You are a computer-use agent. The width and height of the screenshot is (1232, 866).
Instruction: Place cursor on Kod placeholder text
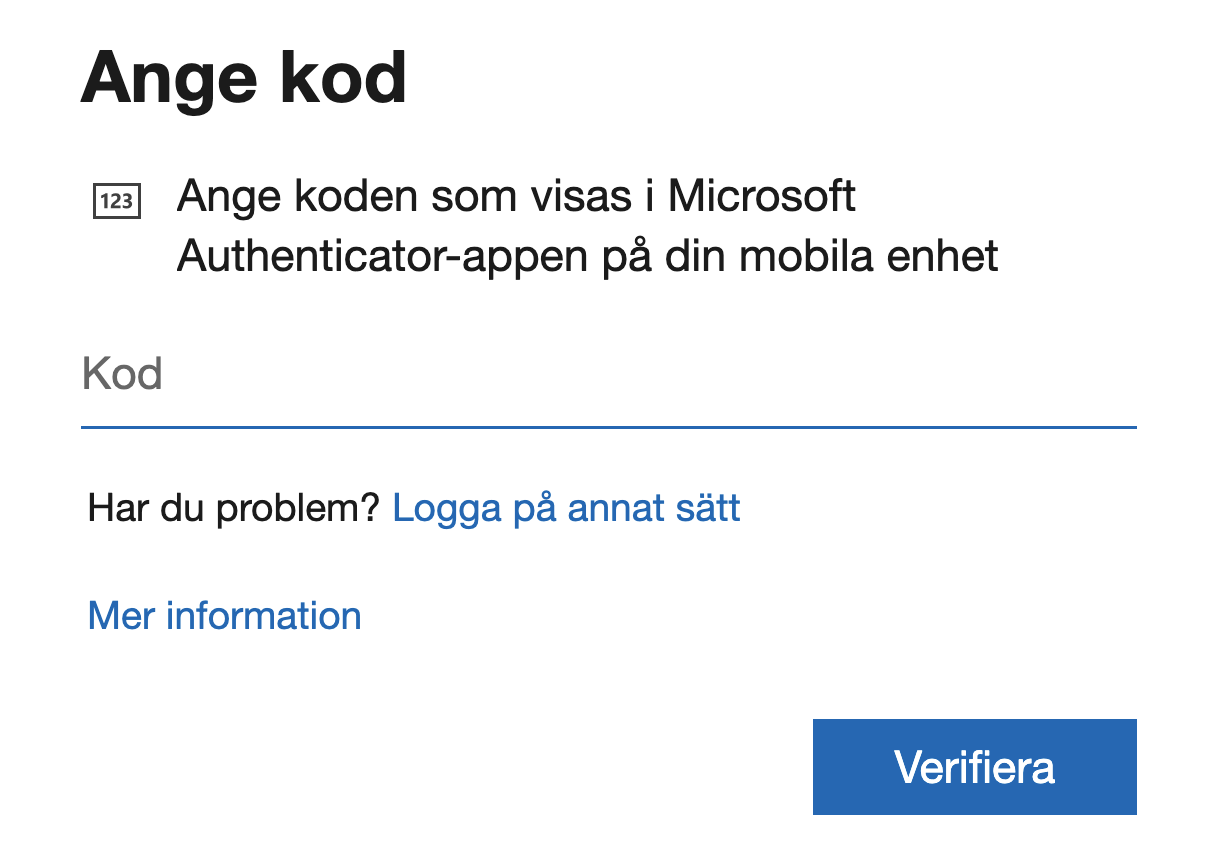click(x=122, y=375)
